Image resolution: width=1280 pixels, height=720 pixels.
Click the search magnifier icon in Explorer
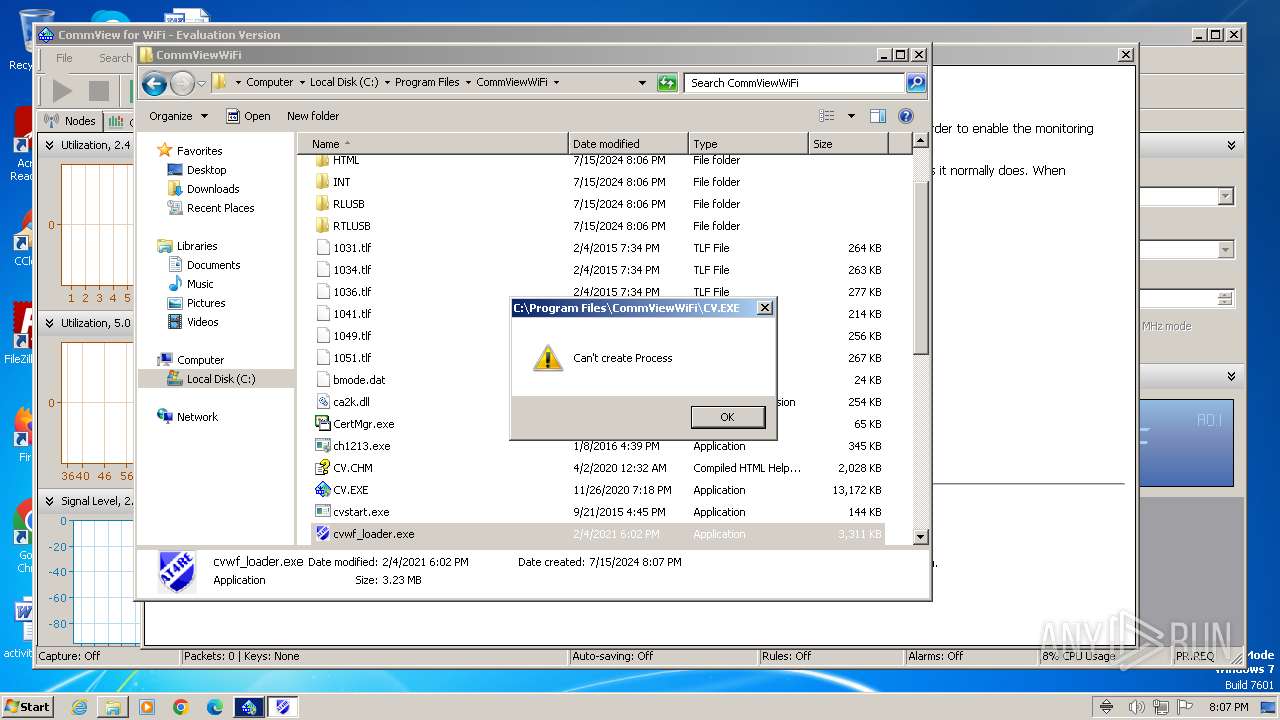[915, 83]
